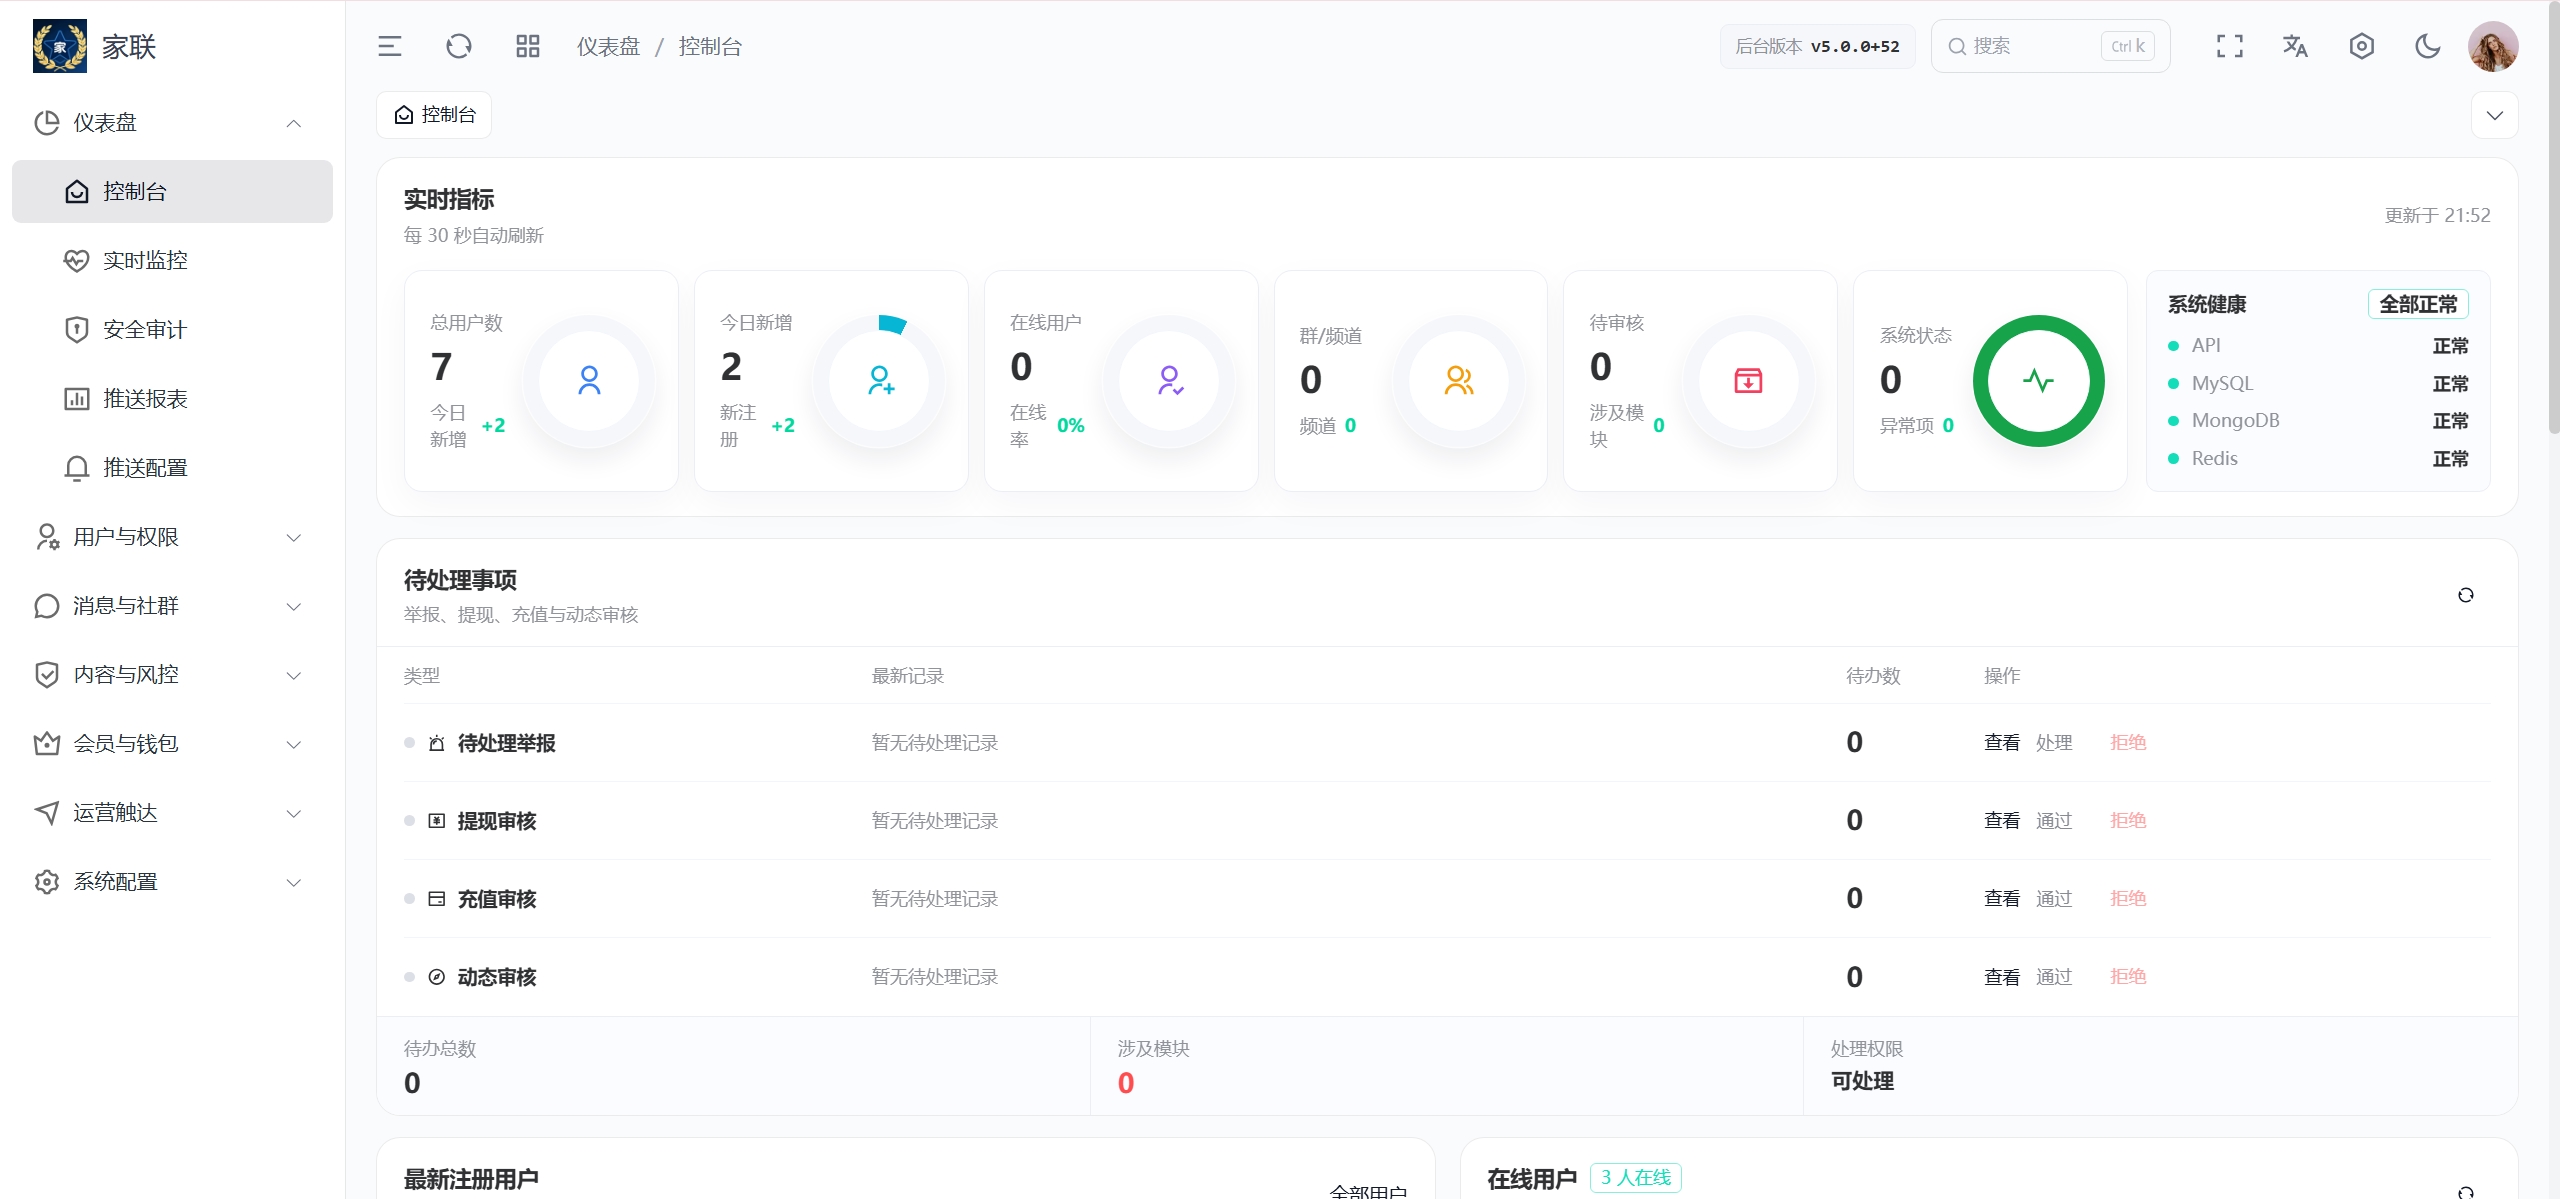The width and height of the screenshot is (2560, 1199).
Task: Click the 在线用户 checked-user icon
Action: pyautogui.click(x=1169, y=381)
